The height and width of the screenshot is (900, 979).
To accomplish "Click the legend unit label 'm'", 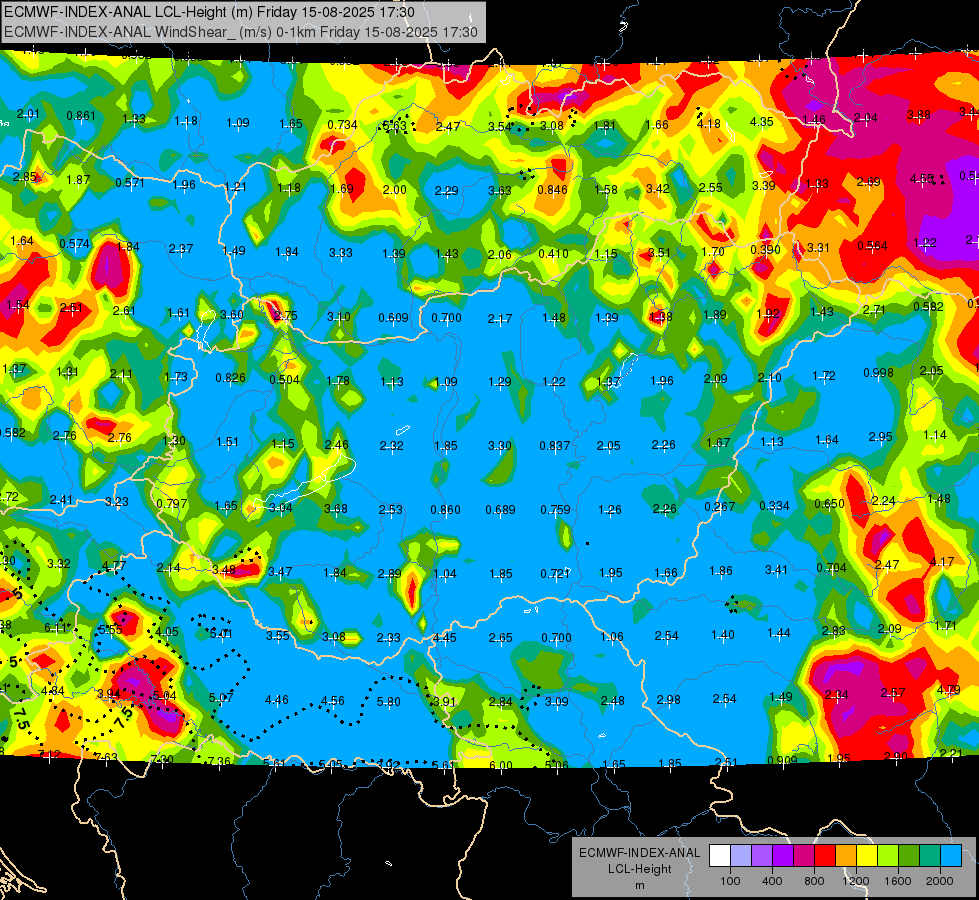I will tap(639, 886).
